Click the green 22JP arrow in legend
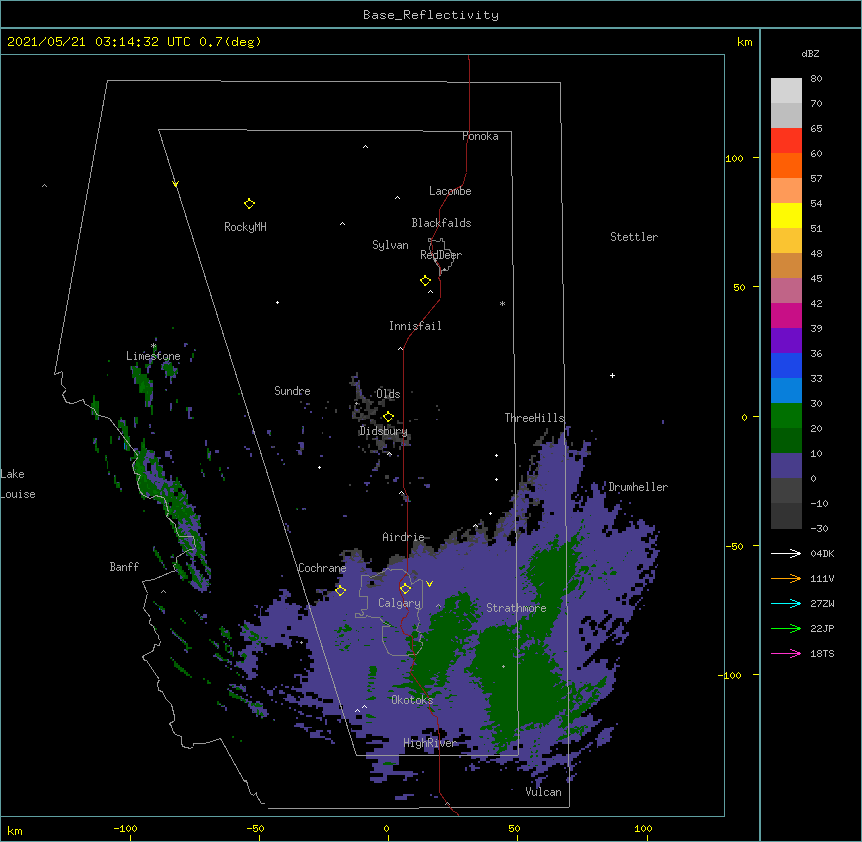862x842 pixels. (x=786, y=628)
